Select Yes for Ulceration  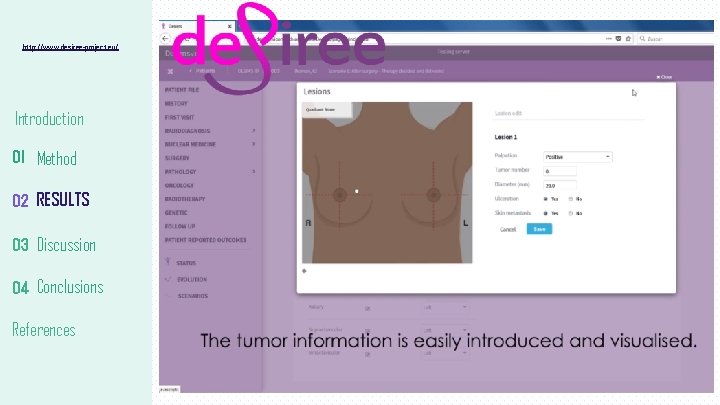pyautogui.click(x=546, y=199)
